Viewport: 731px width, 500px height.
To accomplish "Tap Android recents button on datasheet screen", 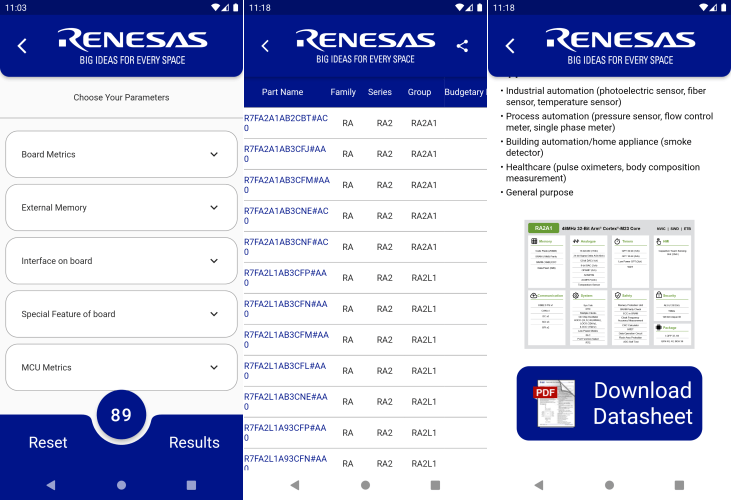I will (679, 485).
